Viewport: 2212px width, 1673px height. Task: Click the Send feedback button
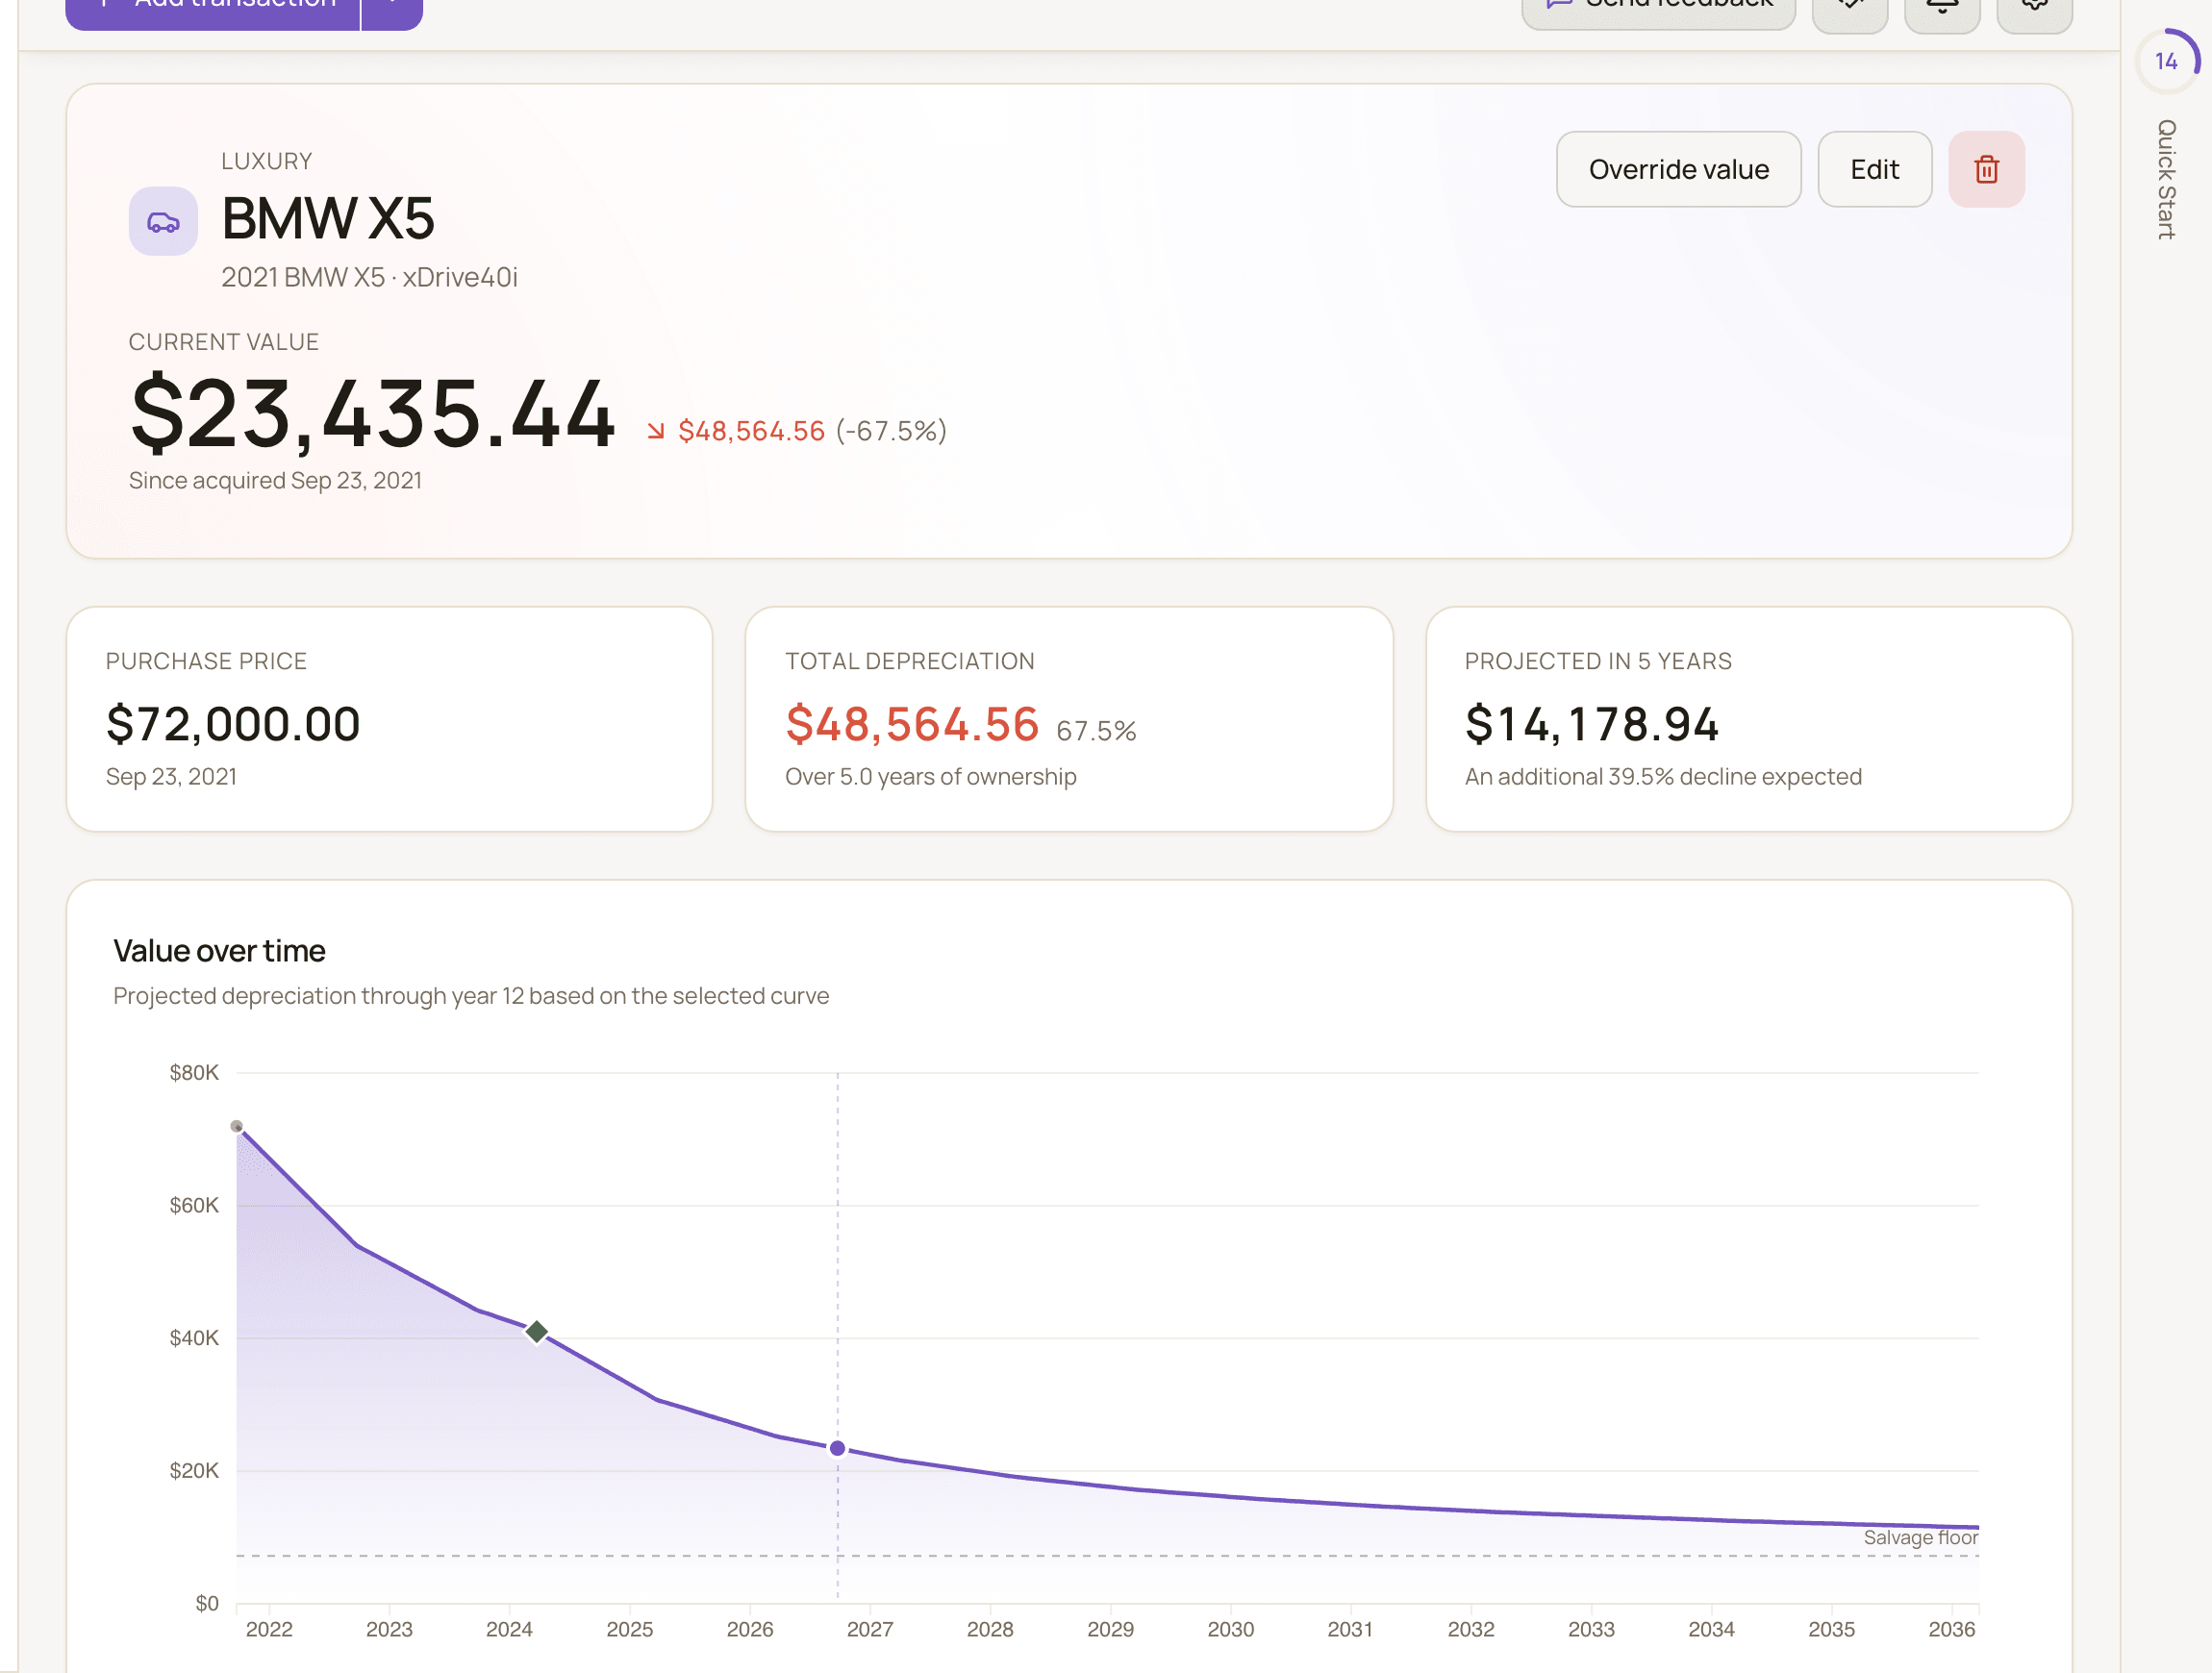(x=1658, y=8)
